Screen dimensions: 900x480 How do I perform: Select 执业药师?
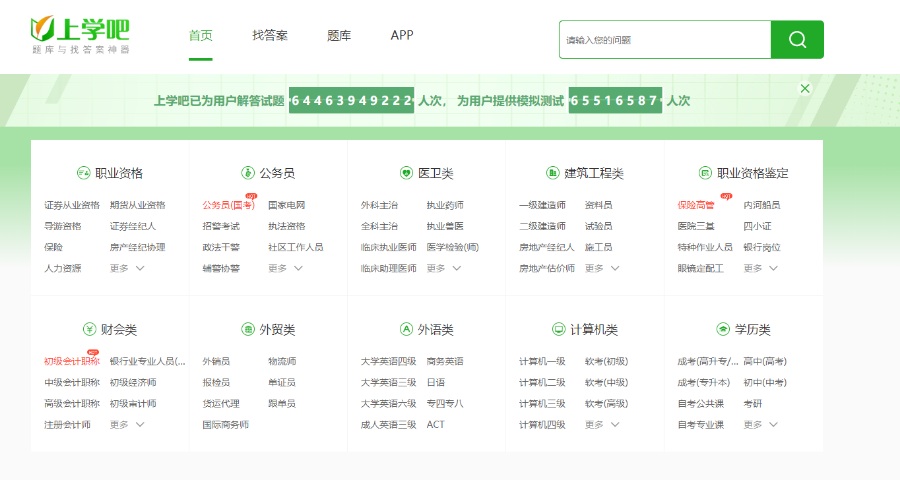(445, 205)
